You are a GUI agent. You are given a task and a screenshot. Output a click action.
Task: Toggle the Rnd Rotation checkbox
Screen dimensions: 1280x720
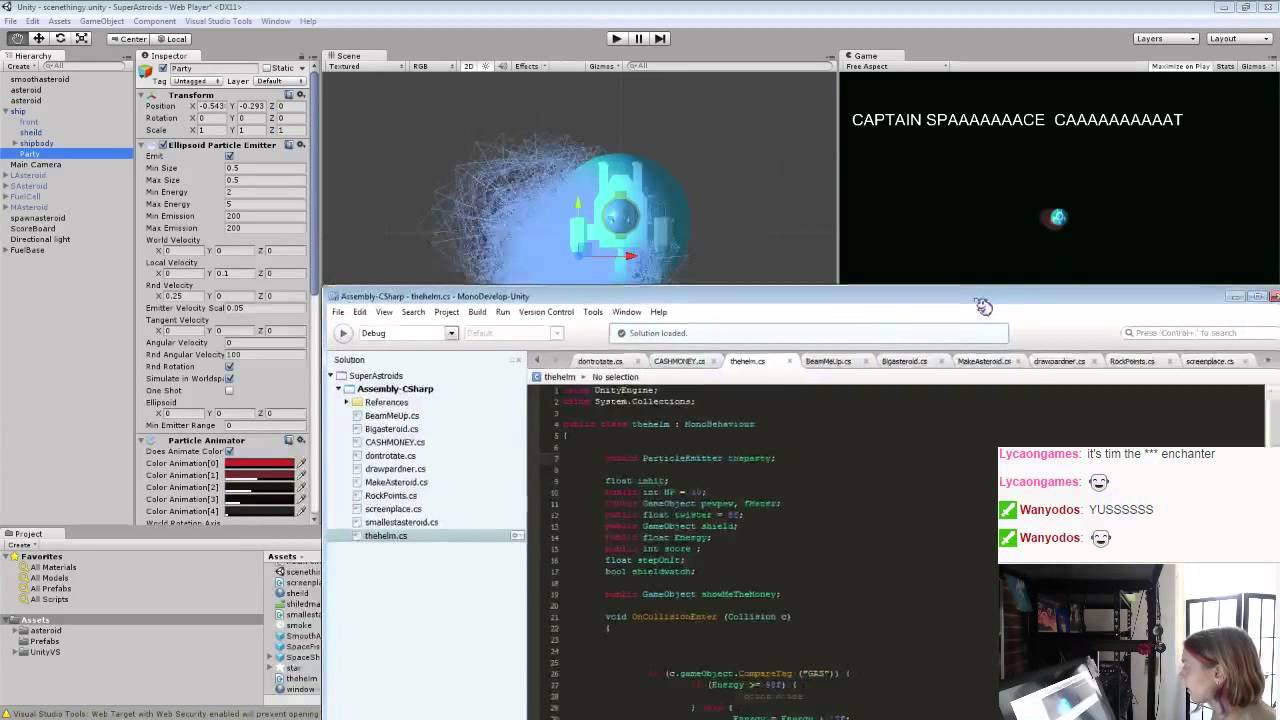(229, 367)
